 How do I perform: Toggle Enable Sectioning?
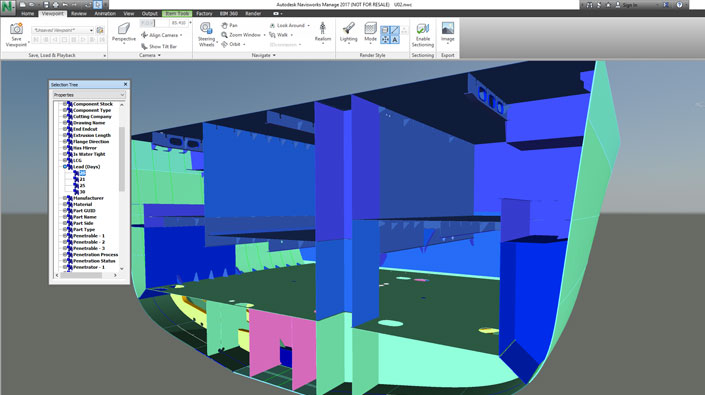coord(423,35)
